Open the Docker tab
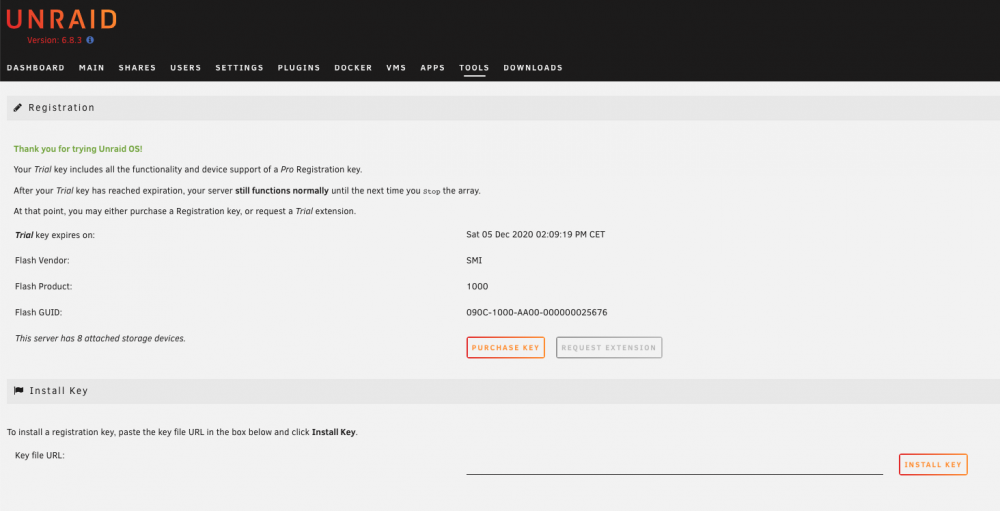 click(353, 68)
